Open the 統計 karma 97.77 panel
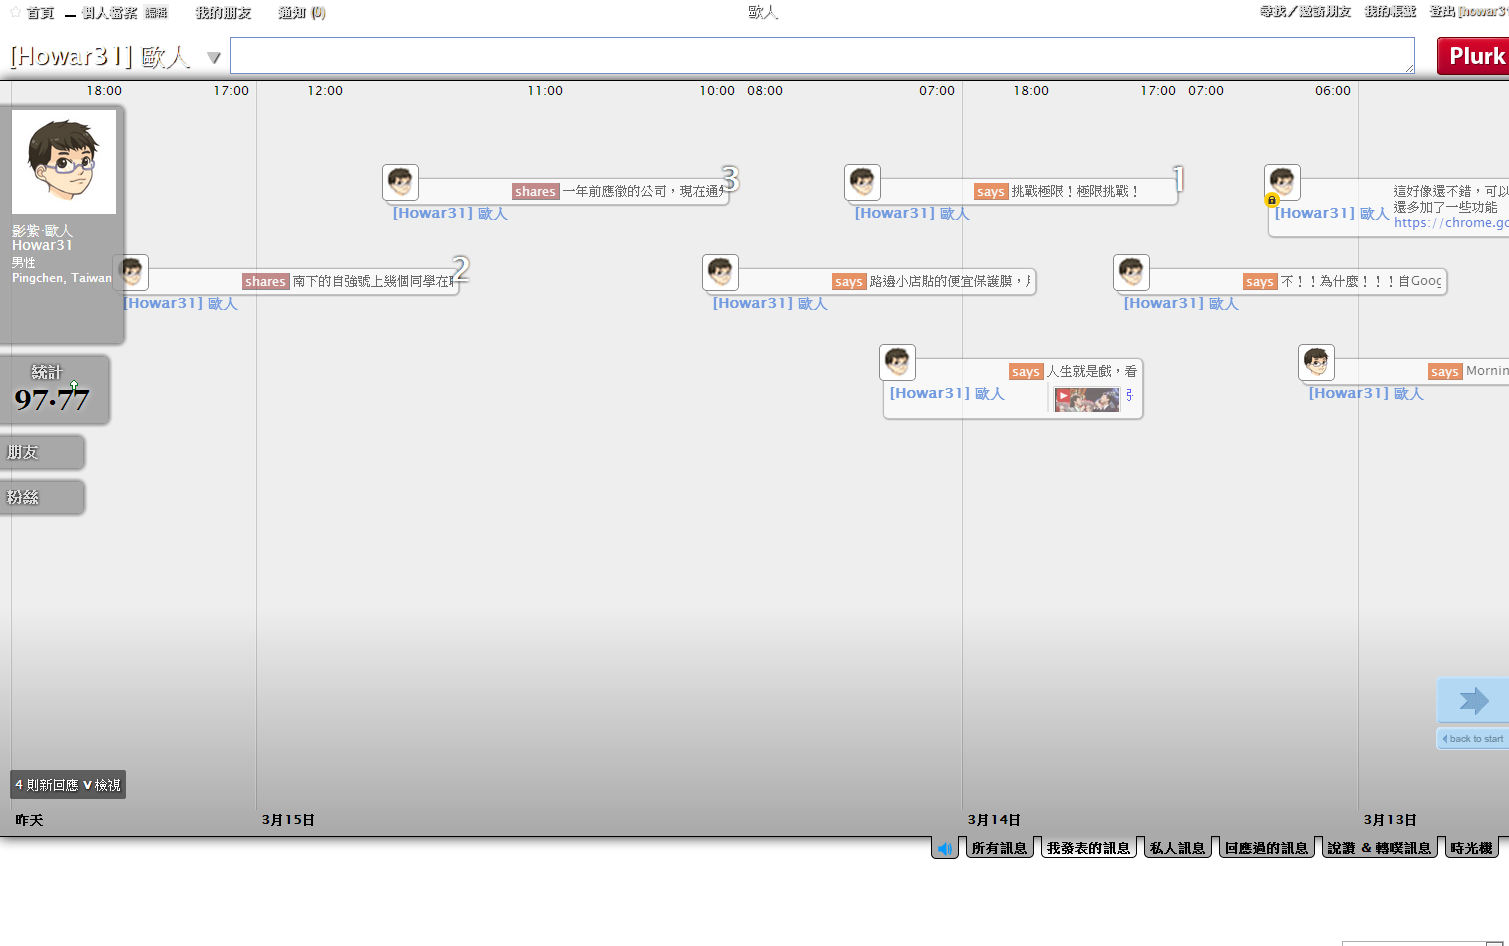Viewport: 1509px width, 946px height. tap(53, 390)
